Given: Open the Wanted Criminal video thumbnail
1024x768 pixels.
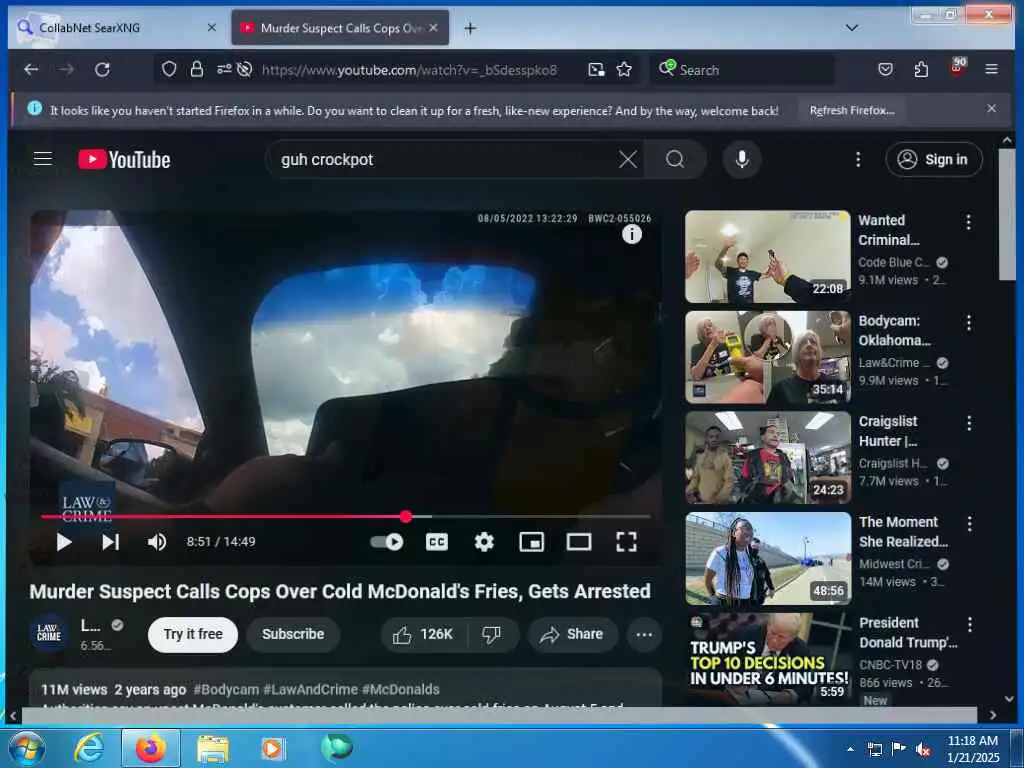Looking at the screenshot, I should 768,257.
